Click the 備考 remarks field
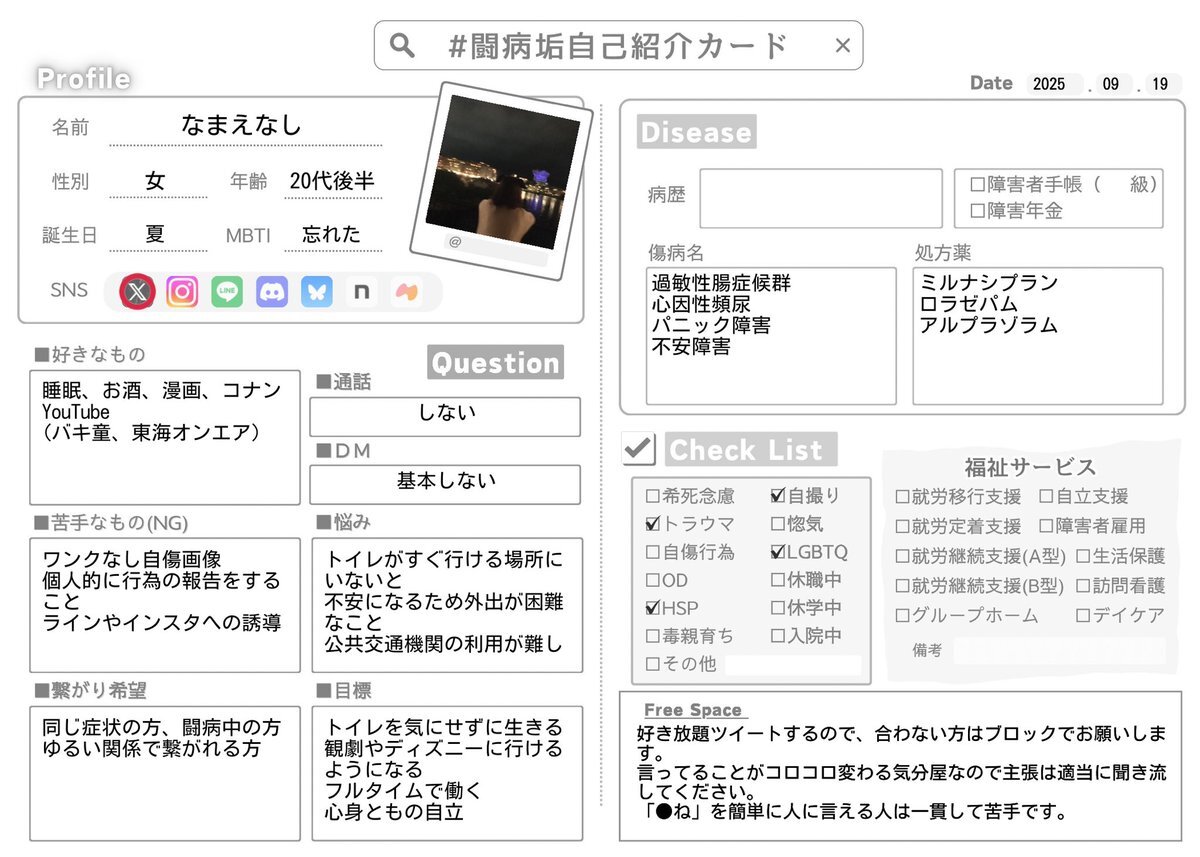The height and width of the screenshot is (857, 1200). (1059, 651)
